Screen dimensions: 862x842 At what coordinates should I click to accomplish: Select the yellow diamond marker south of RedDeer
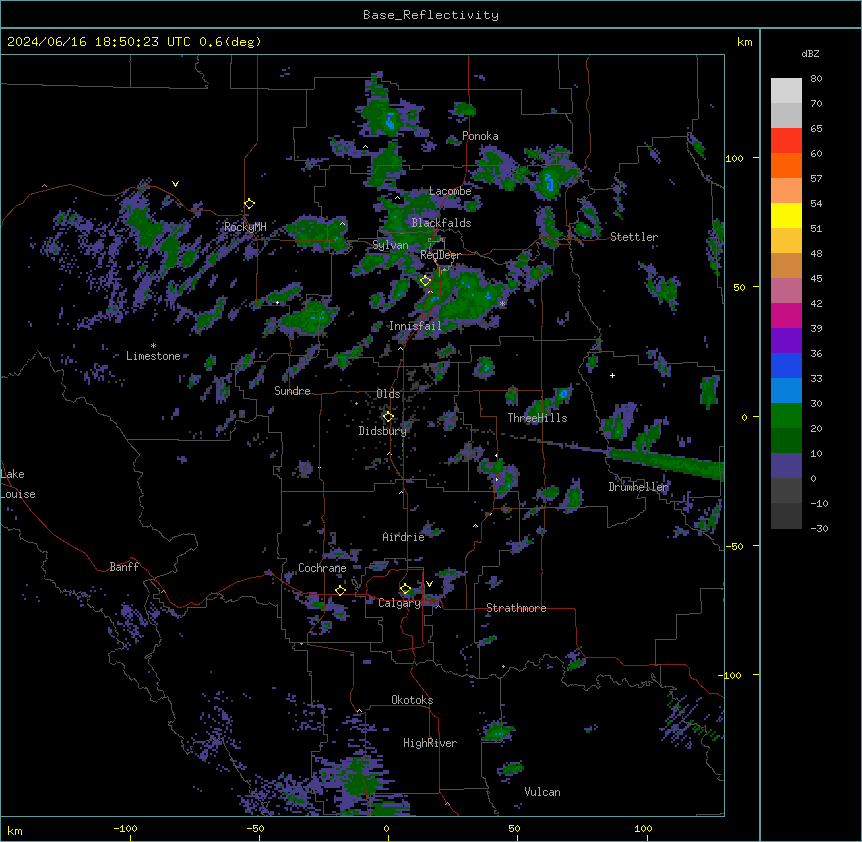click(x=425, y=280)
